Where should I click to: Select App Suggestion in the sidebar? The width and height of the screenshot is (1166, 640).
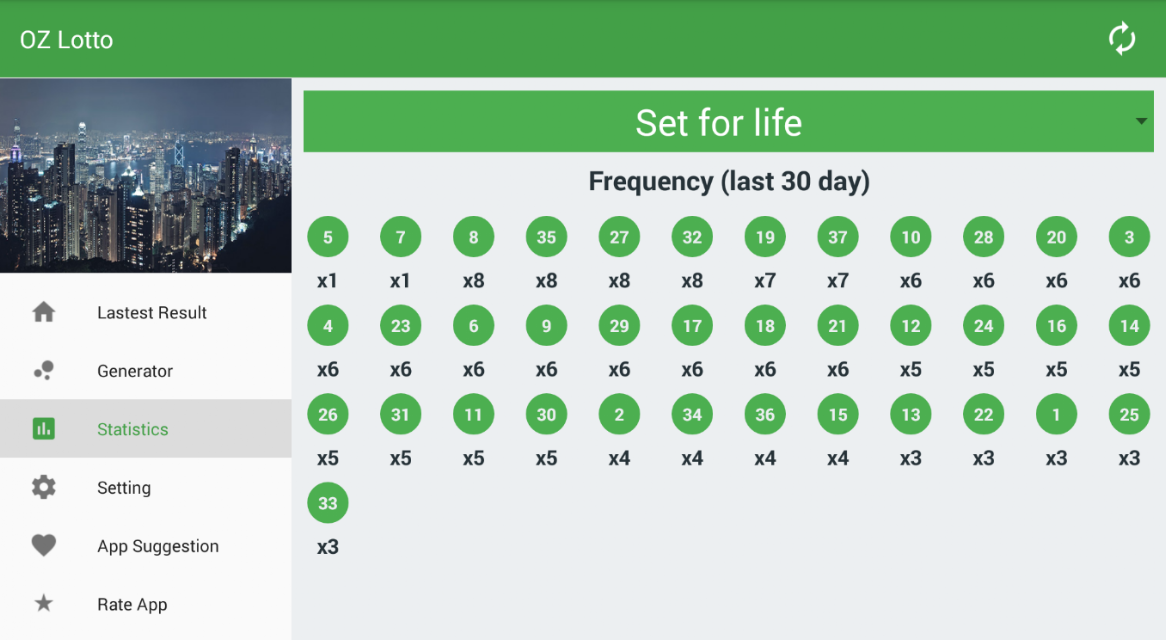146,546
